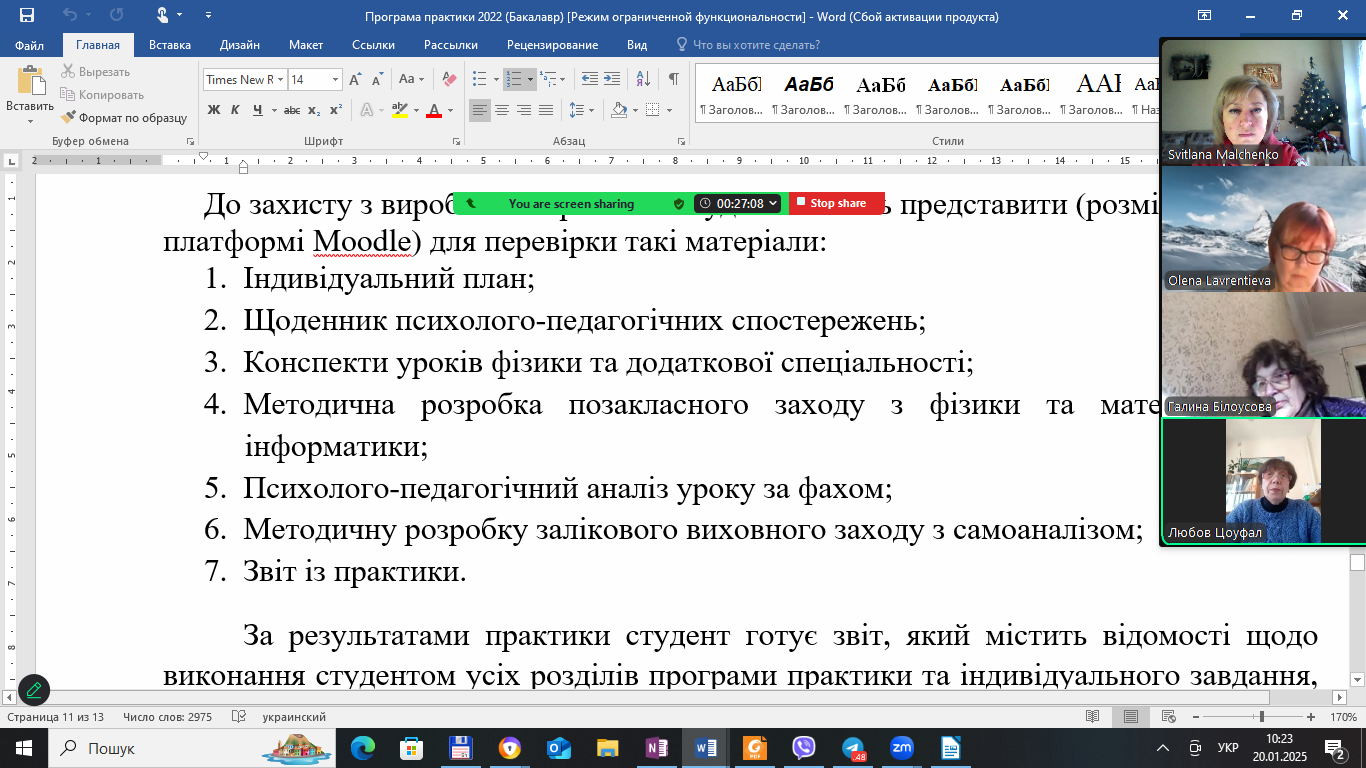Apply center alignment to paragraph
Screen dimensions: 1366x768
coord(502,110)
